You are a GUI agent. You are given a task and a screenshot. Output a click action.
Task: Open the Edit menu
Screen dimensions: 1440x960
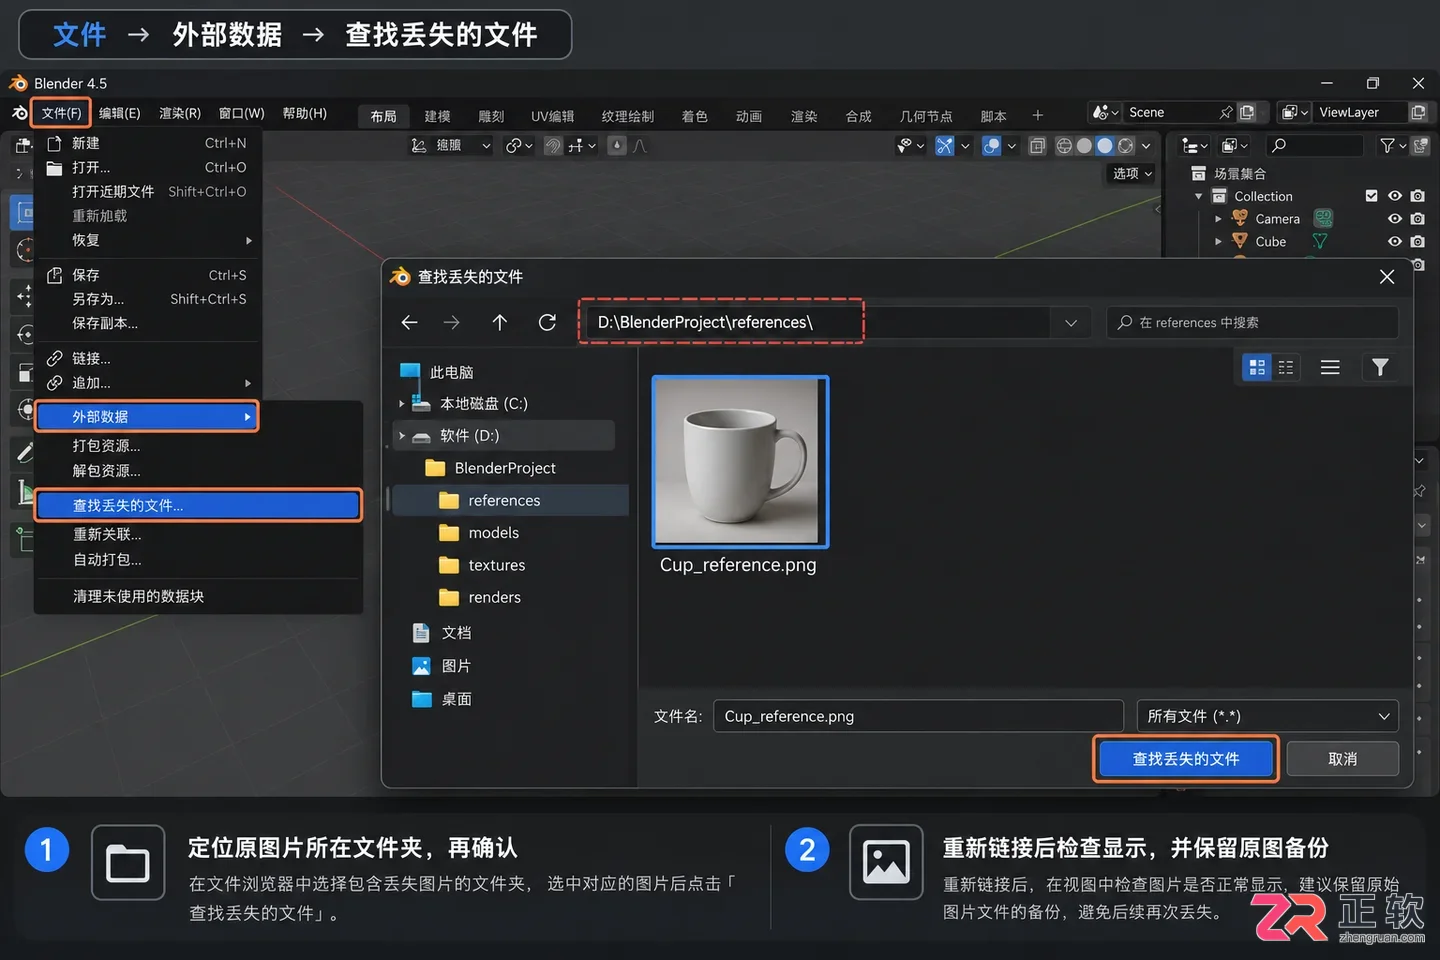pyautogui.click(x=119, y=113)
